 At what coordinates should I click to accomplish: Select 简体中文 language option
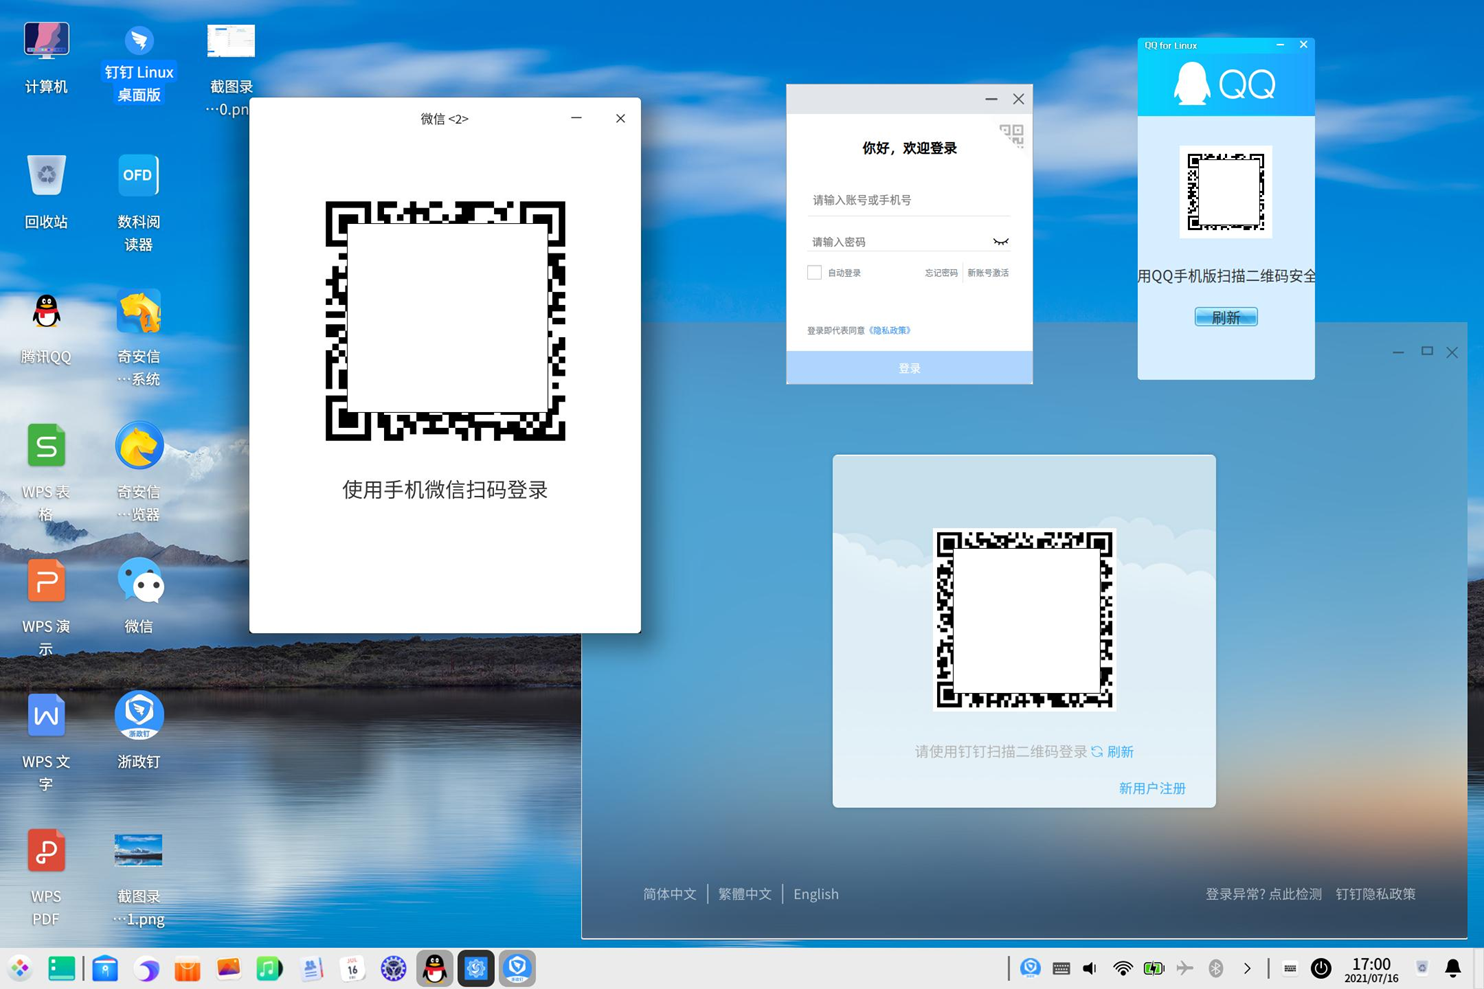coord(669,894)
